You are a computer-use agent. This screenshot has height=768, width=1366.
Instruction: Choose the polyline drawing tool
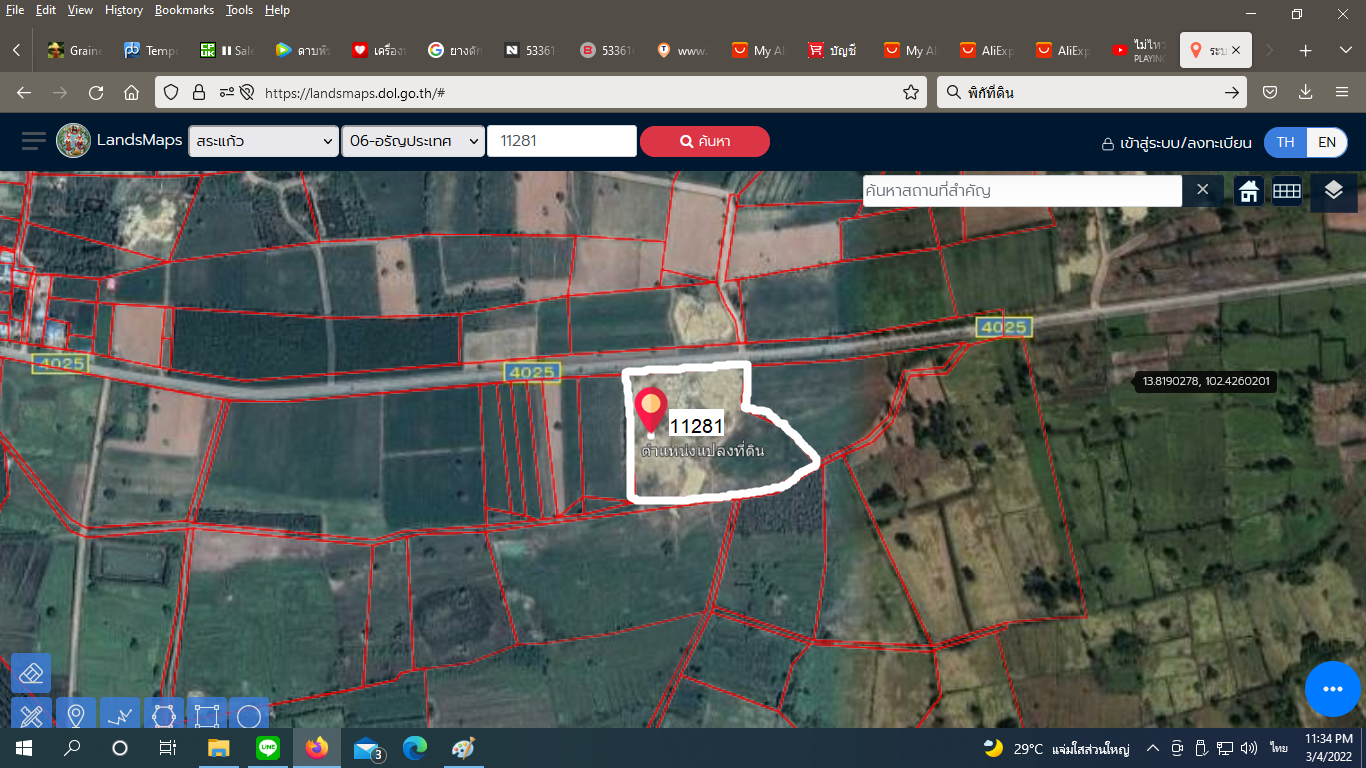[120, 715]
